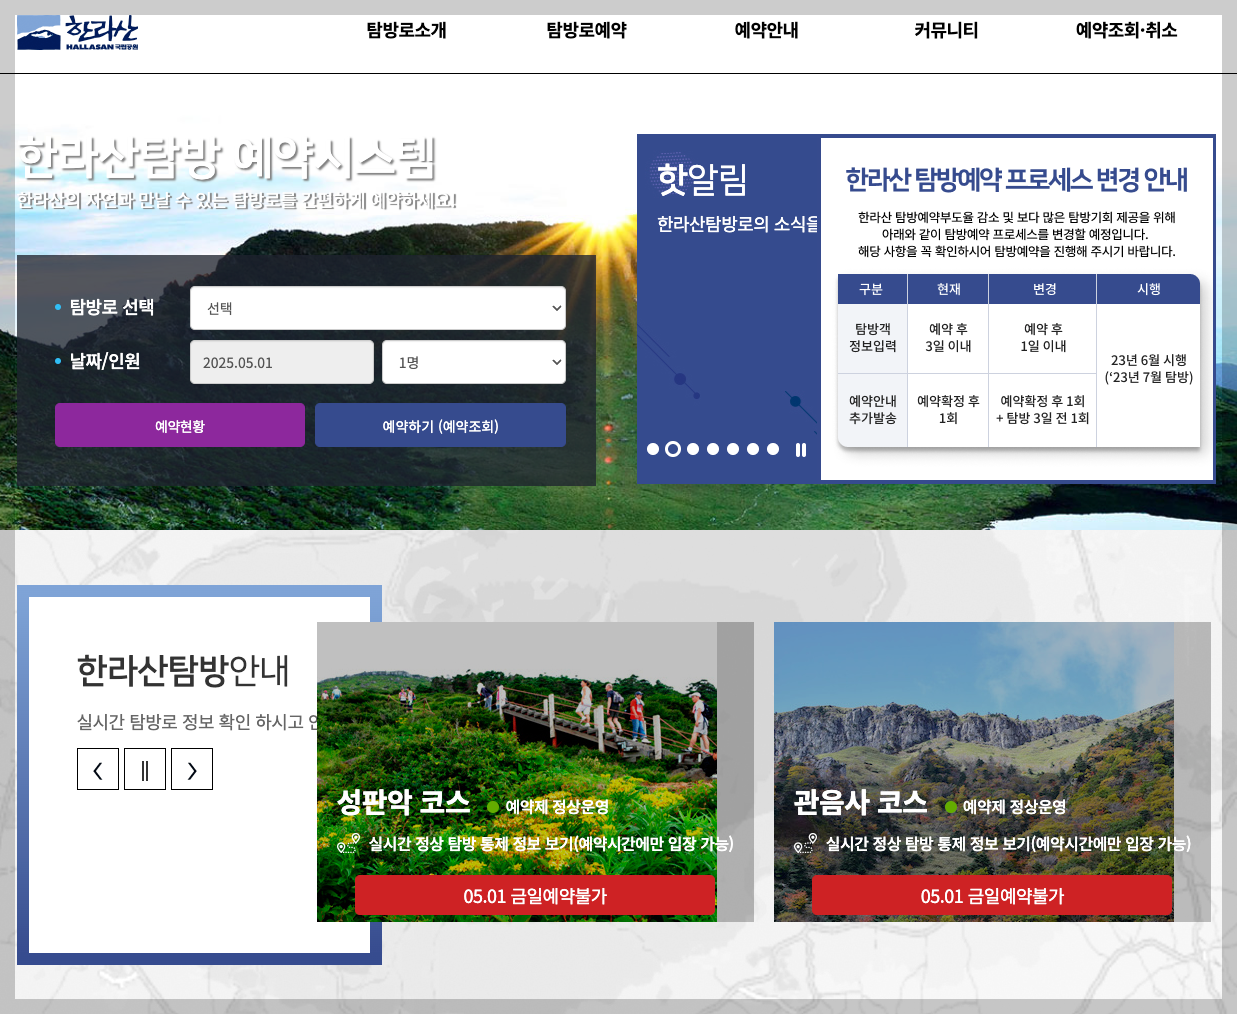Click the 예약현황 button

pyautogui.click(x=180, y=424)
